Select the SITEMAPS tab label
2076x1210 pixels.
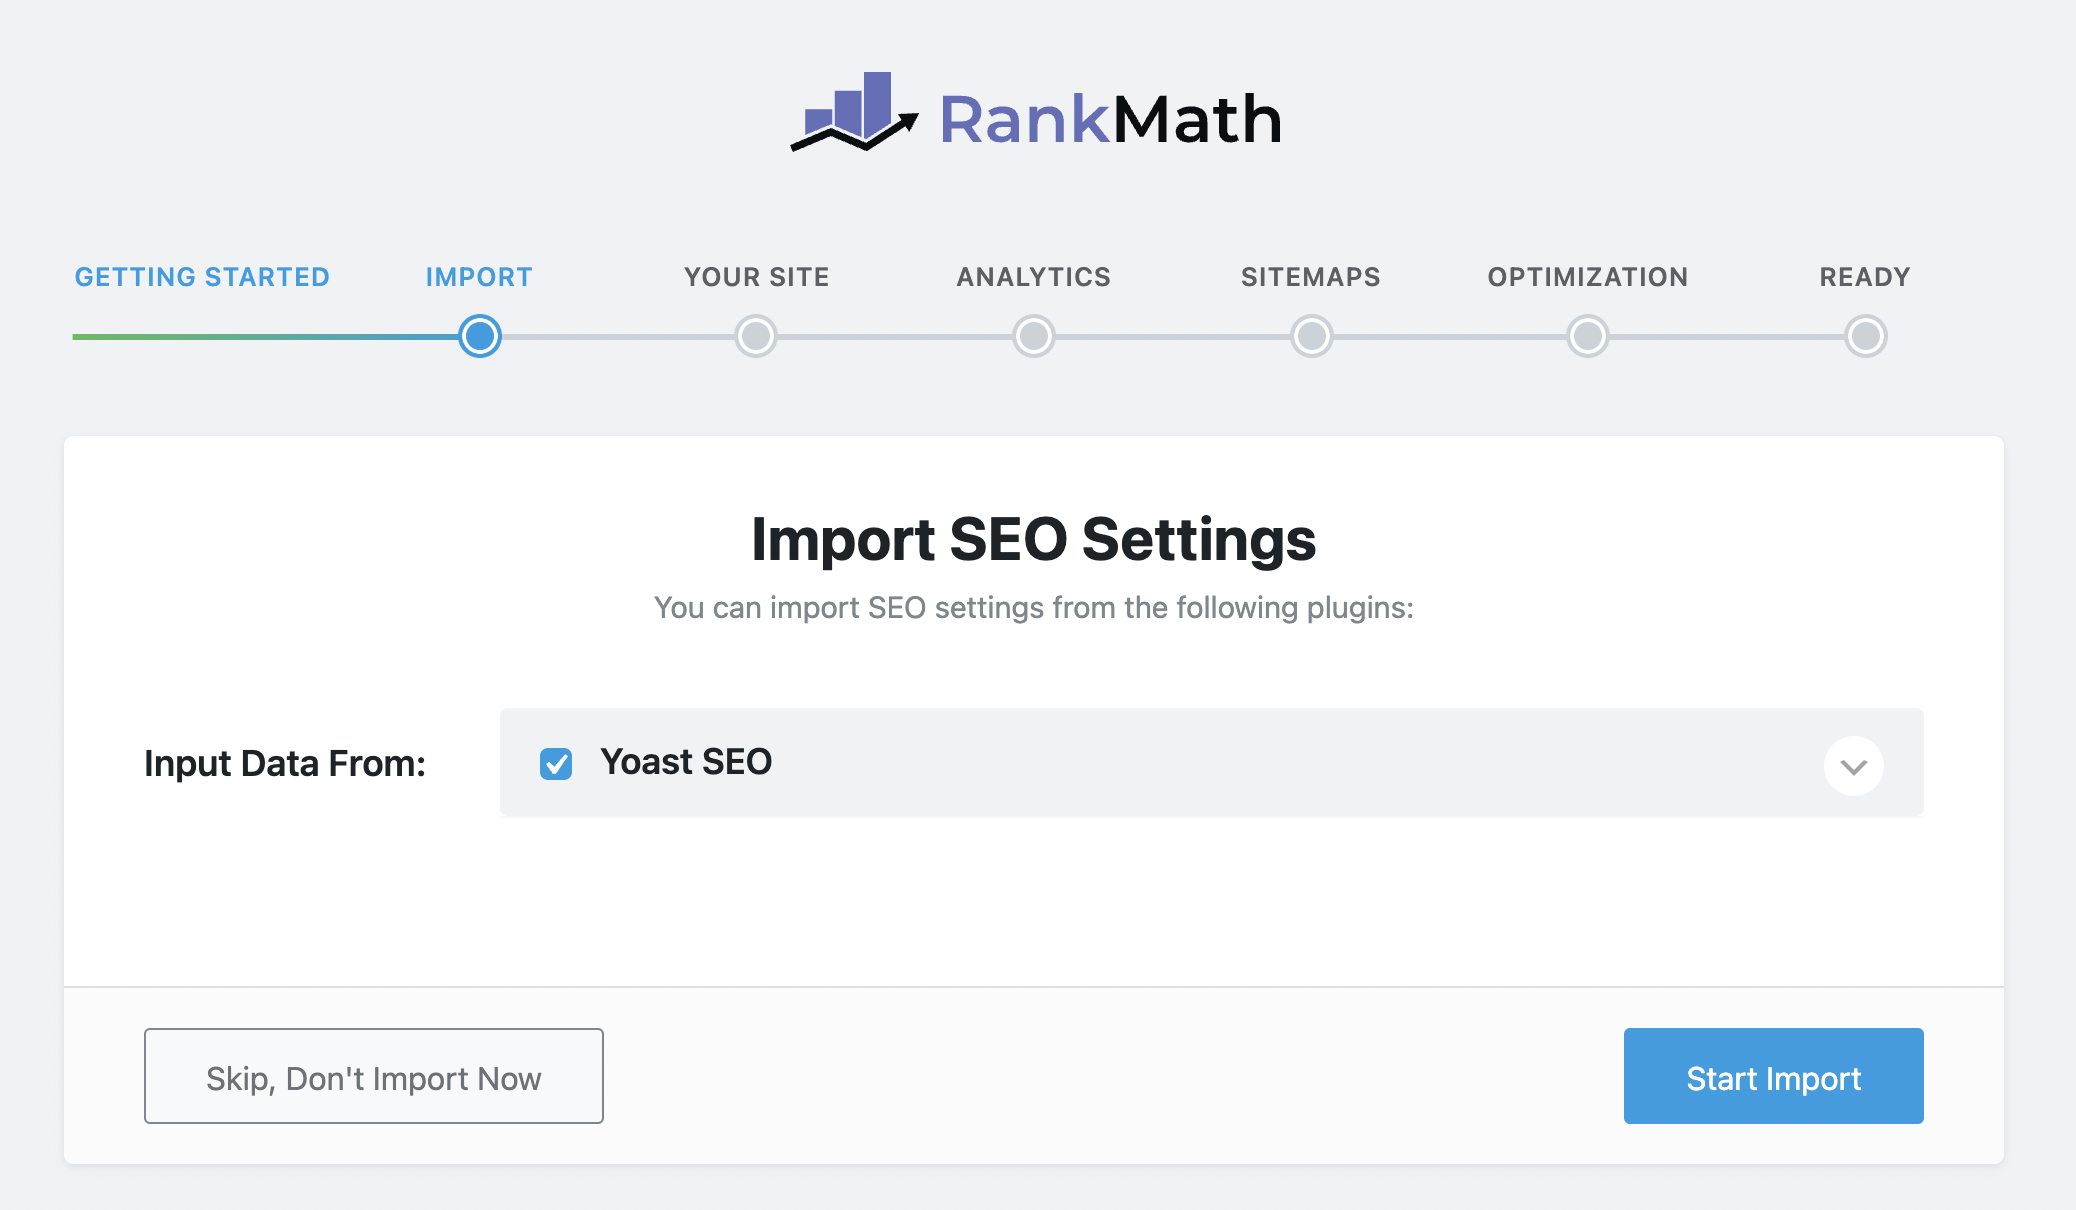point(1311,277)
